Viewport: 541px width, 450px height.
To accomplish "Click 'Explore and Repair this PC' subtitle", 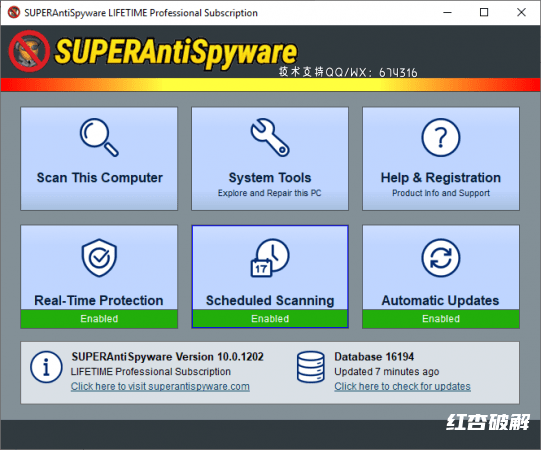I will tap(269, 193).
